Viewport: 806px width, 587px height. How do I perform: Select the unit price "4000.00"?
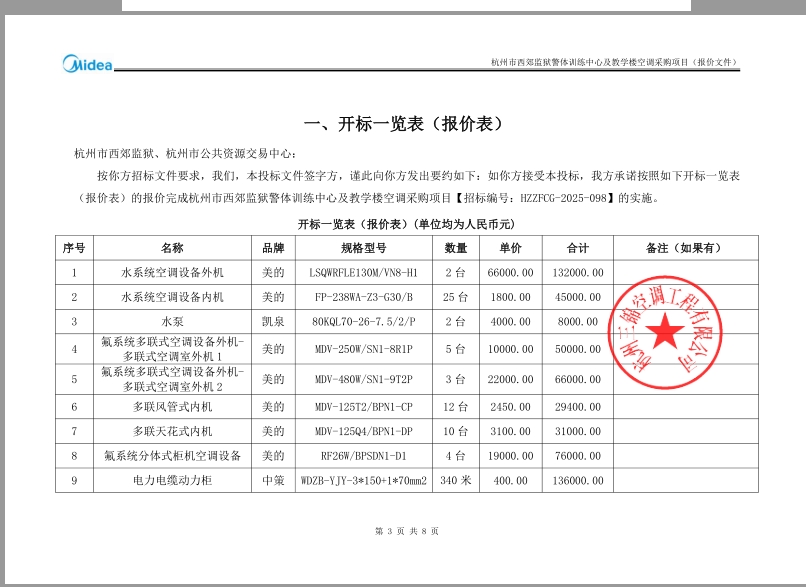pyautogui.click(x=510, y=322)
